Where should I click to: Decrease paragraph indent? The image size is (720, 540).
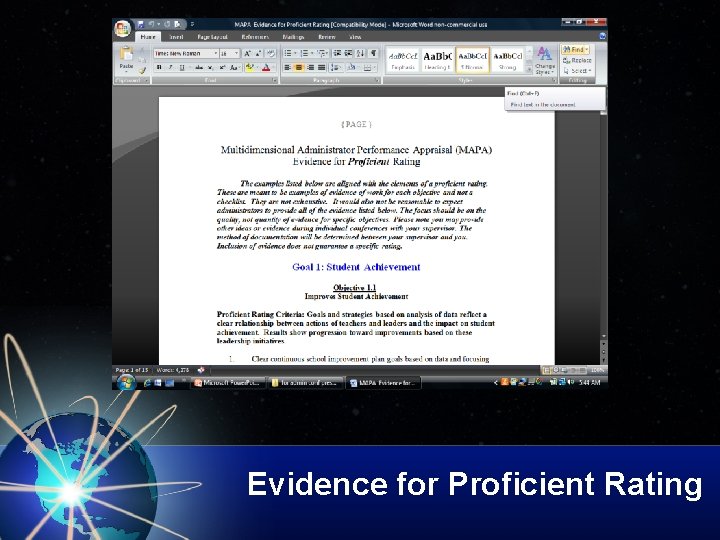click(337, 53)
